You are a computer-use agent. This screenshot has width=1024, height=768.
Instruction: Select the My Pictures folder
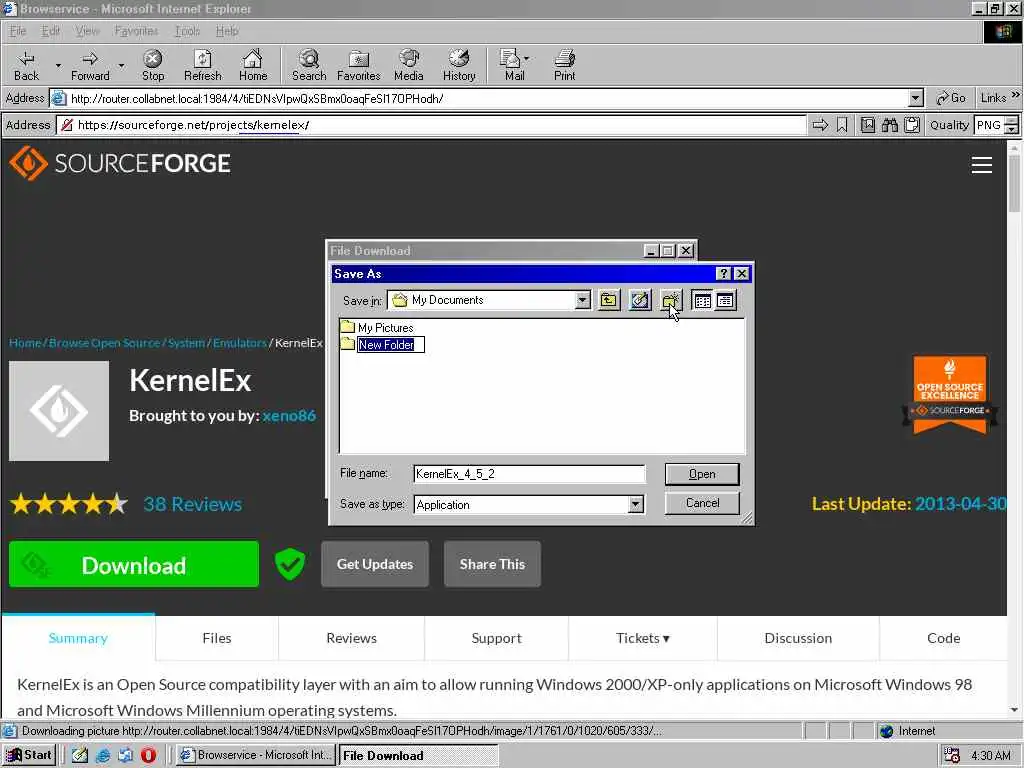coord(377,327)
